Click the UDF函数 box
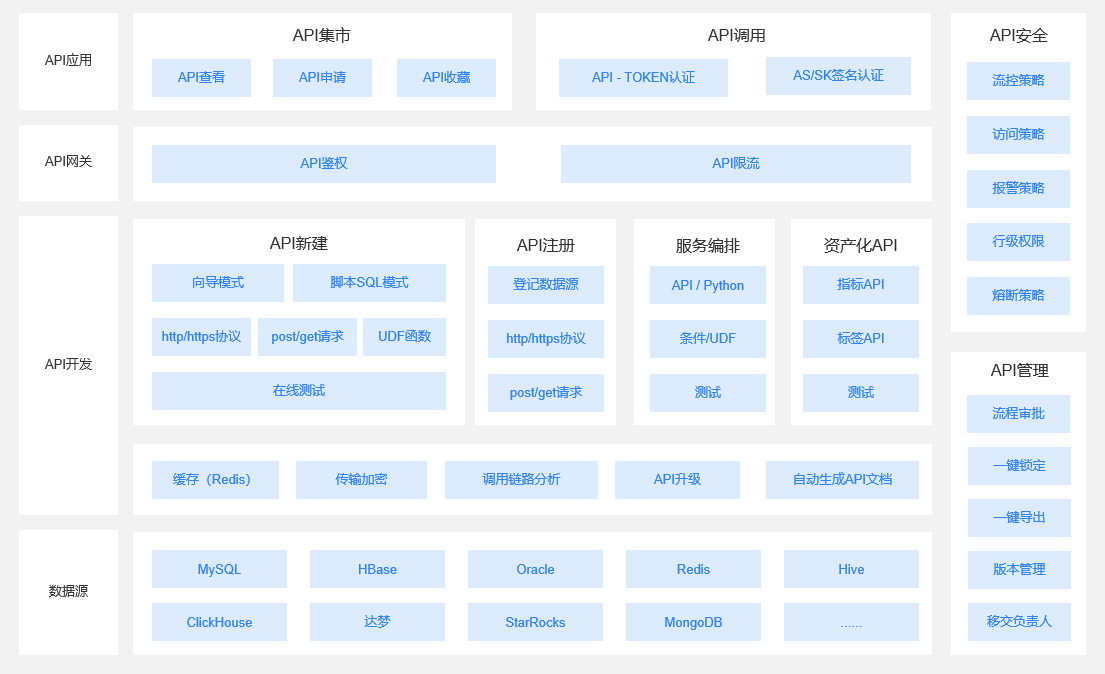The height and width of the screenshot is (674, 1105). 405,336
